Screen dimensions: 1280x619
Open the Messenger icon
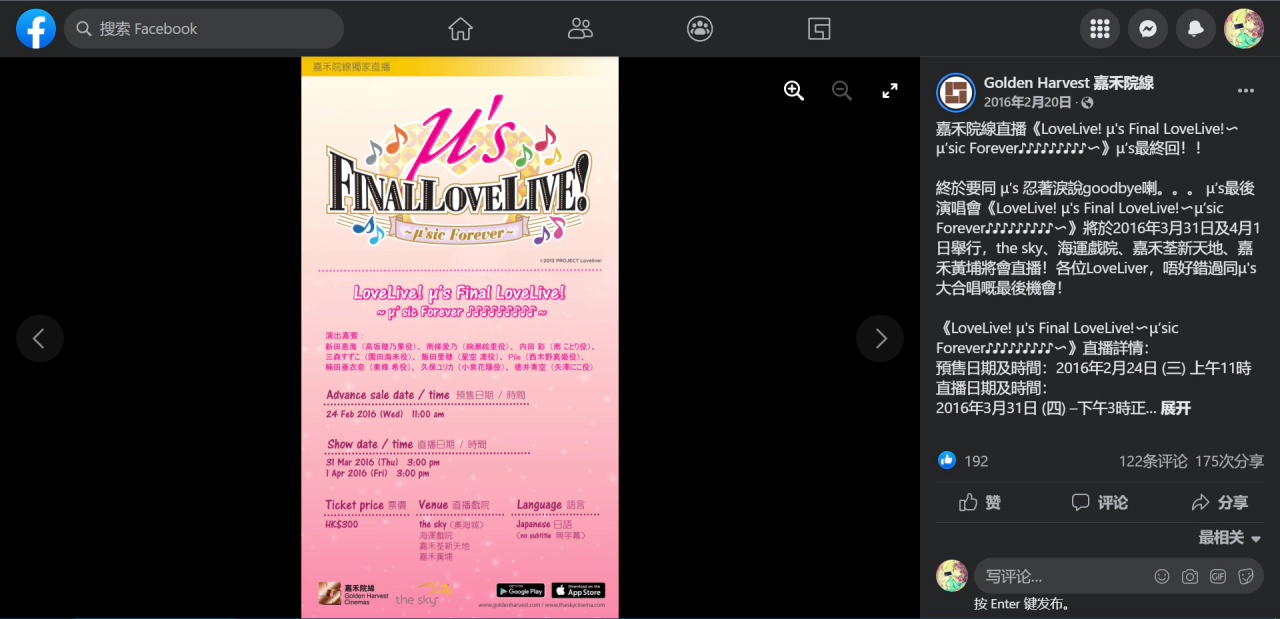(1148, 29)
